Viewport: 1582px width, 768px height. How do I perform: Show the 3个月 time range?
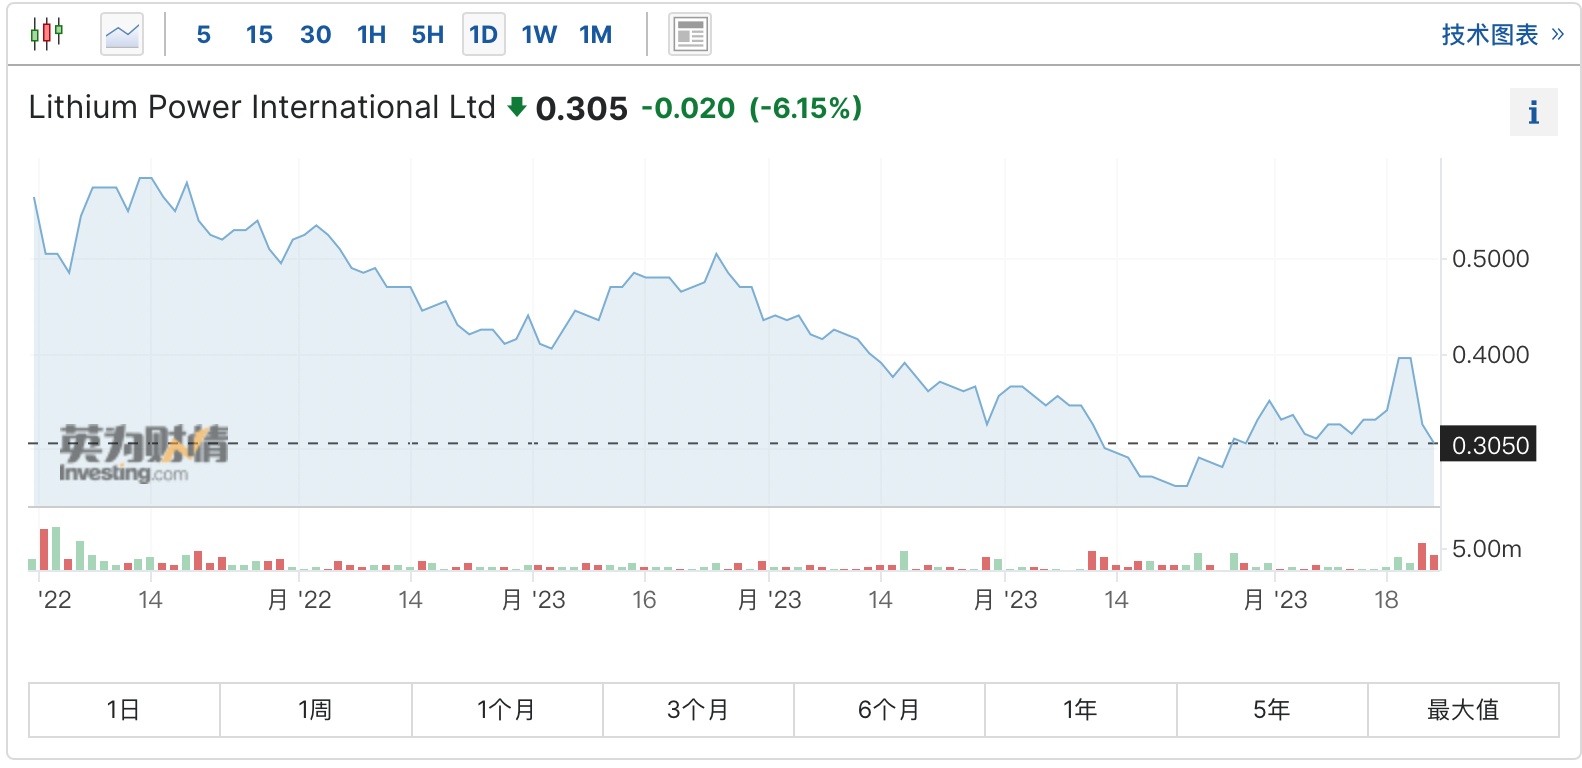point(698,710)
